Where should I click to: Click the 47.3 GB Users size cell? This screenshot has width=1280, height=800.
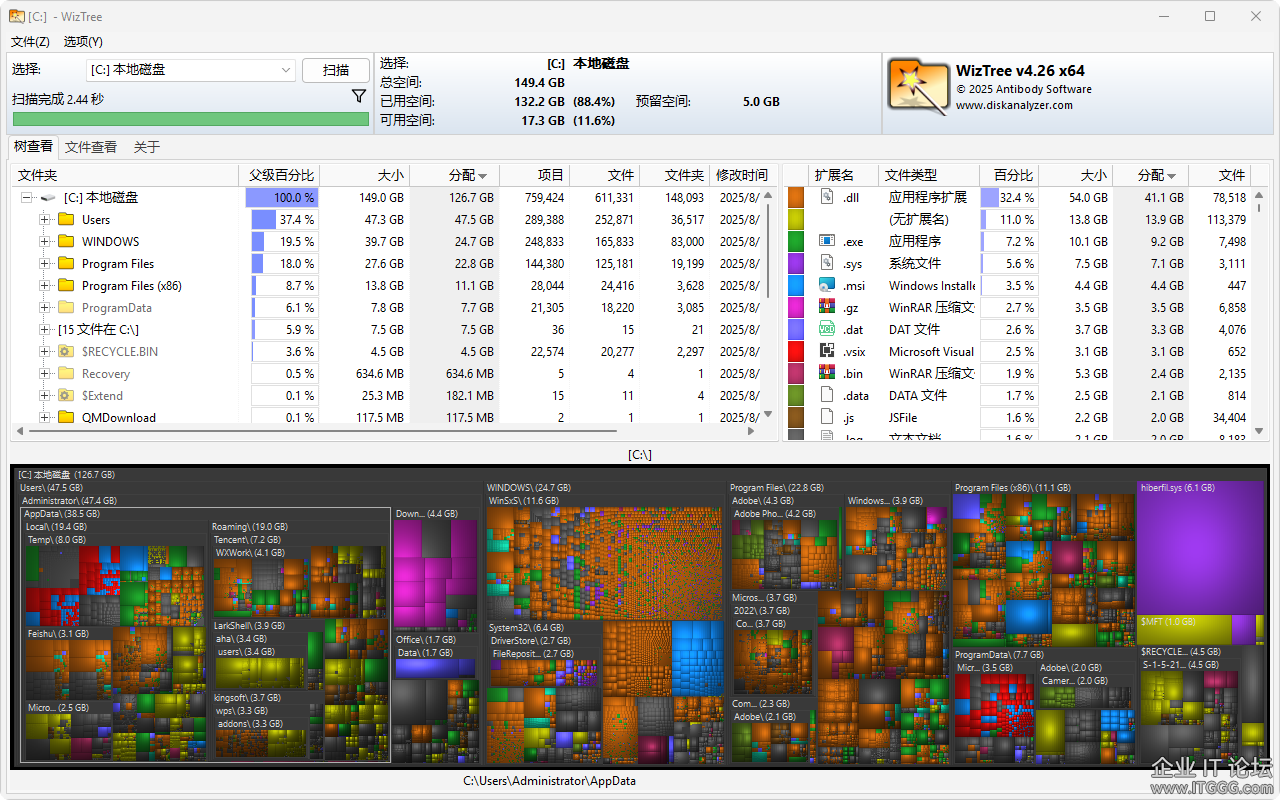(x=365, y=219)
